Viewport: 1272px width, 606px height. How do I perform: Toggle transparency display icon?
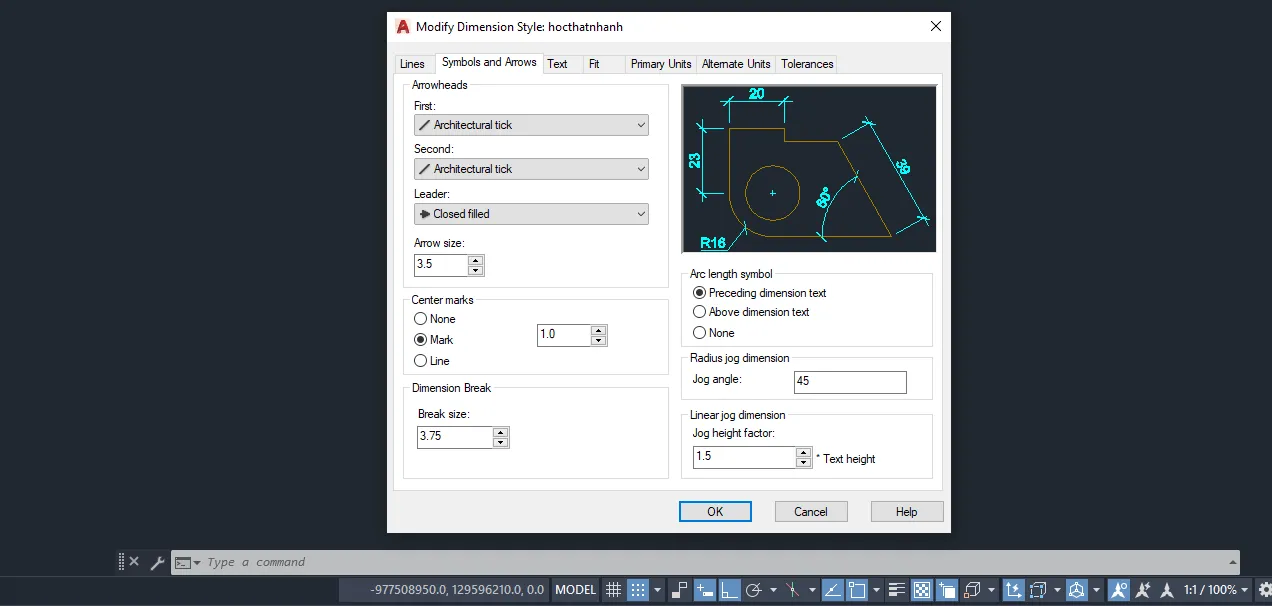tap(922, 590)
